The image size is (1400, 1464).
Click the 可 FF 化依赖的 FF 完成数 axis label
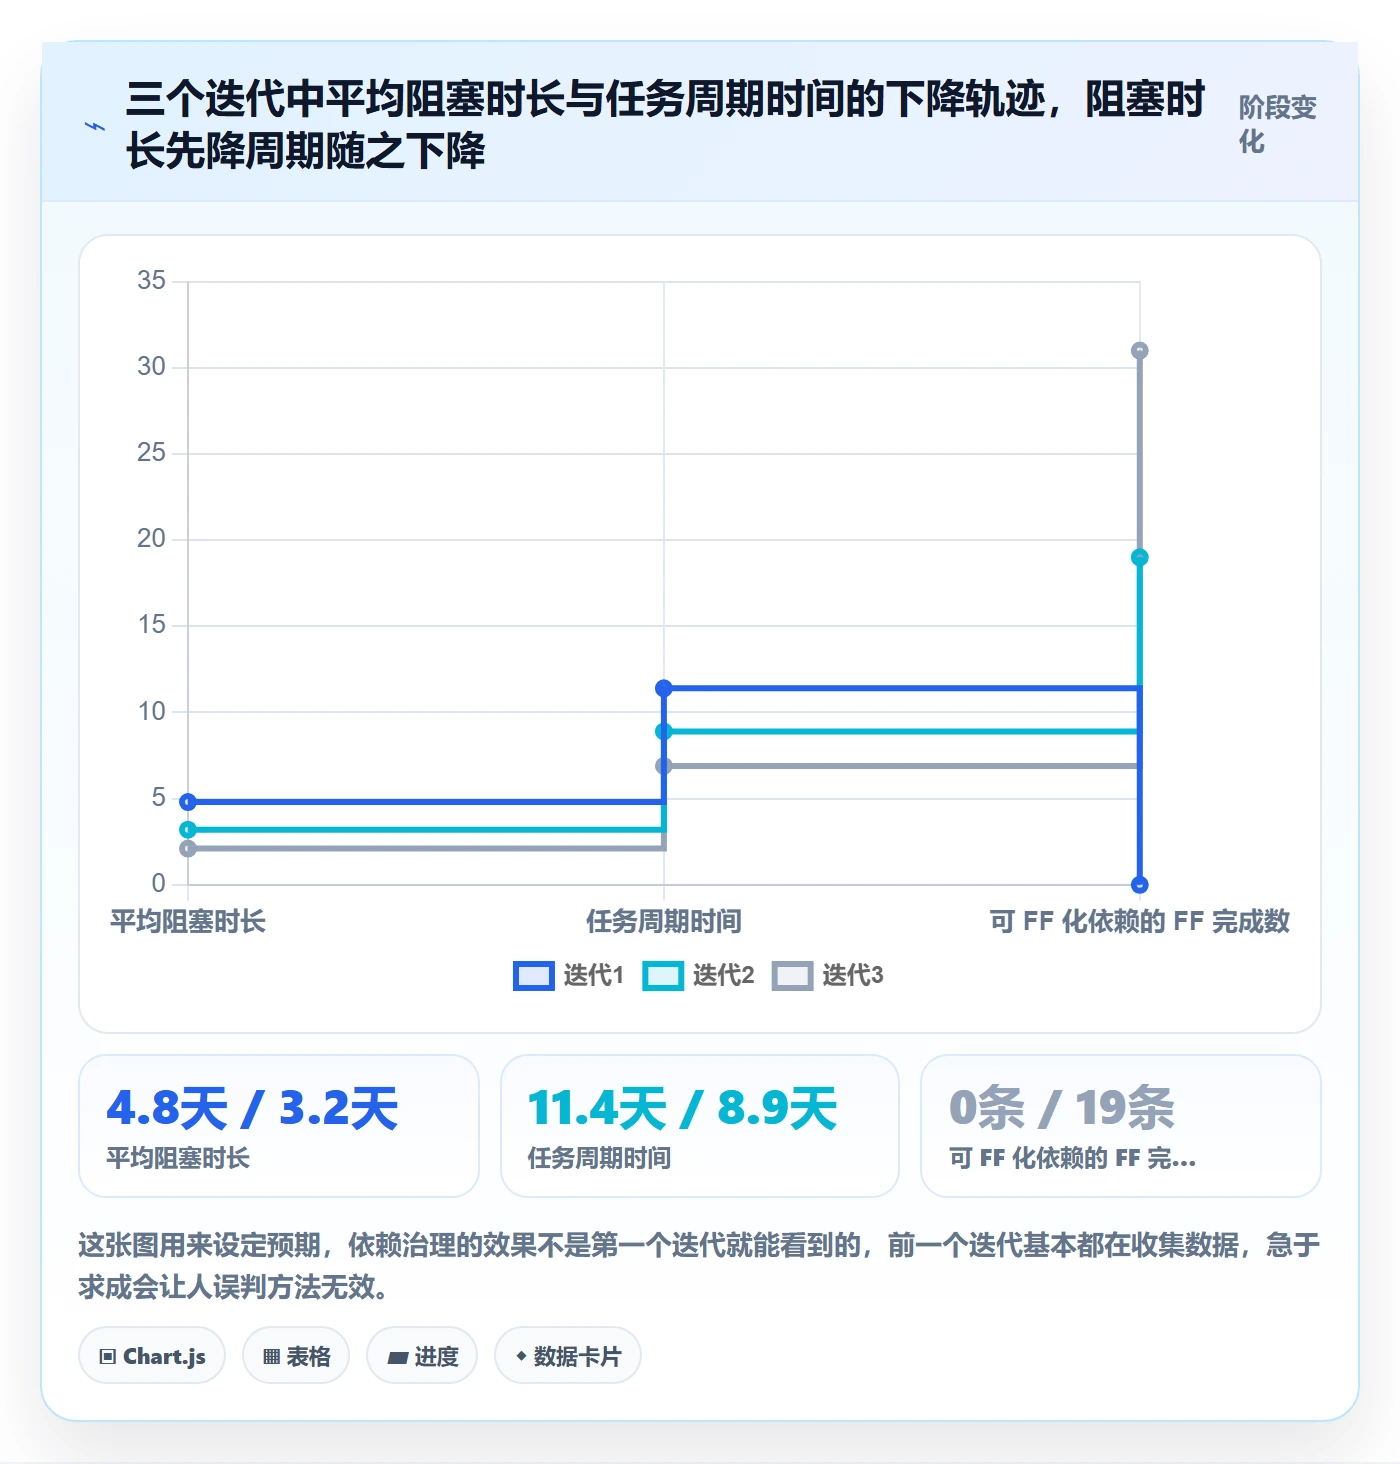click(1140, 921)
